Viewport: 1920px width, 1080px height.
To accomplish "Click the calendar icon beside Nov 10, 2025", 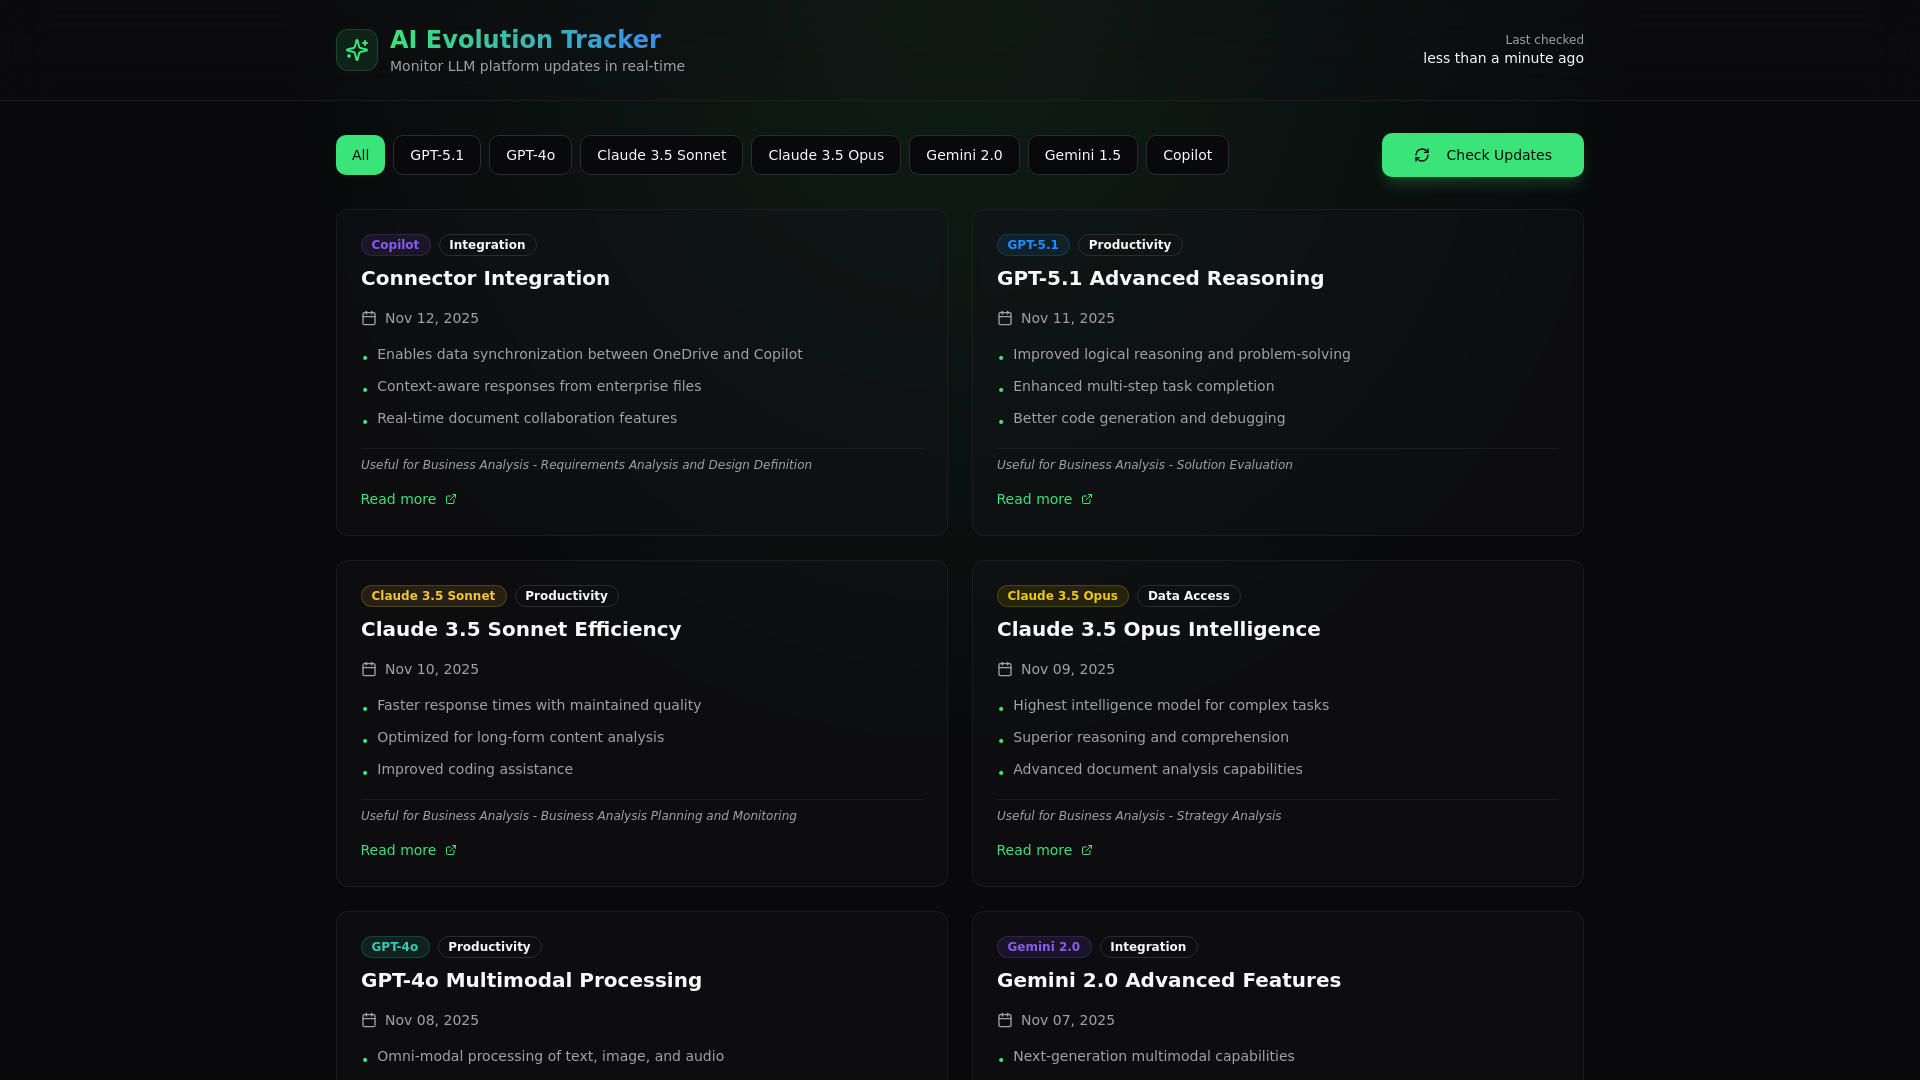I will [x=369, y=669].
